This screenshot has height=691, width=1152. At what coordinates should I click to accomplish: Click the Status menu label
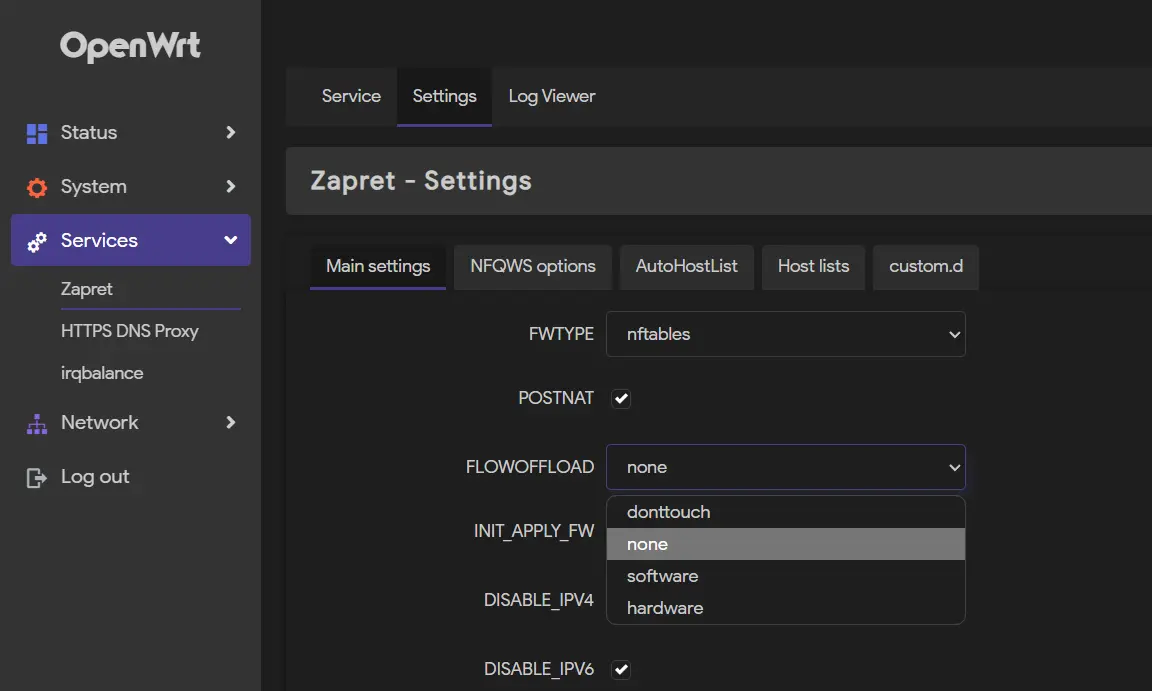pos(89,132)
